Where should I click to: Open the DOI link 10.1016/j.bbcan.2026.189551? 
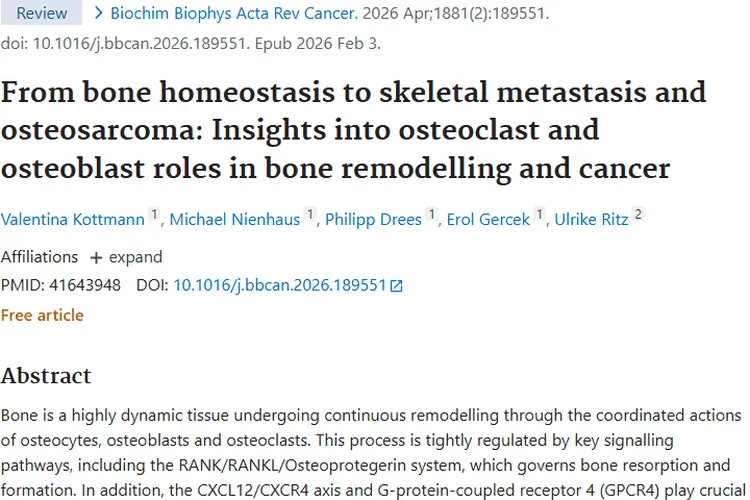[280, 286]
